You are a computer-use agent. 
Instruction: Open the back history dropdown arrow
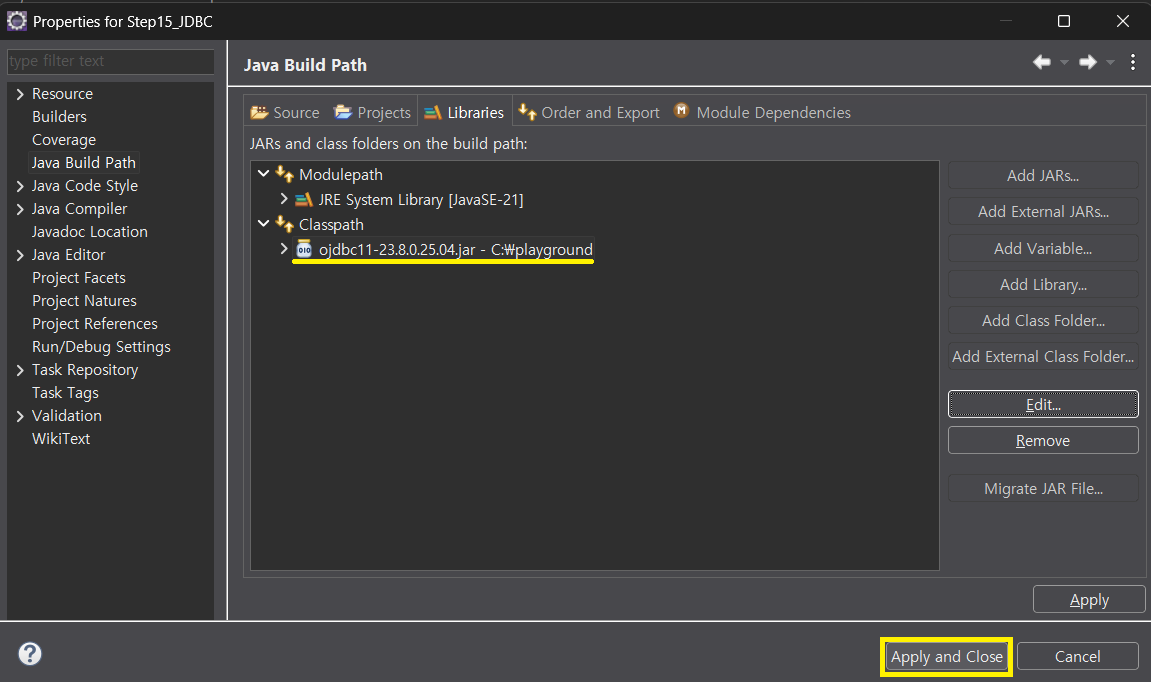[1064, 63]
